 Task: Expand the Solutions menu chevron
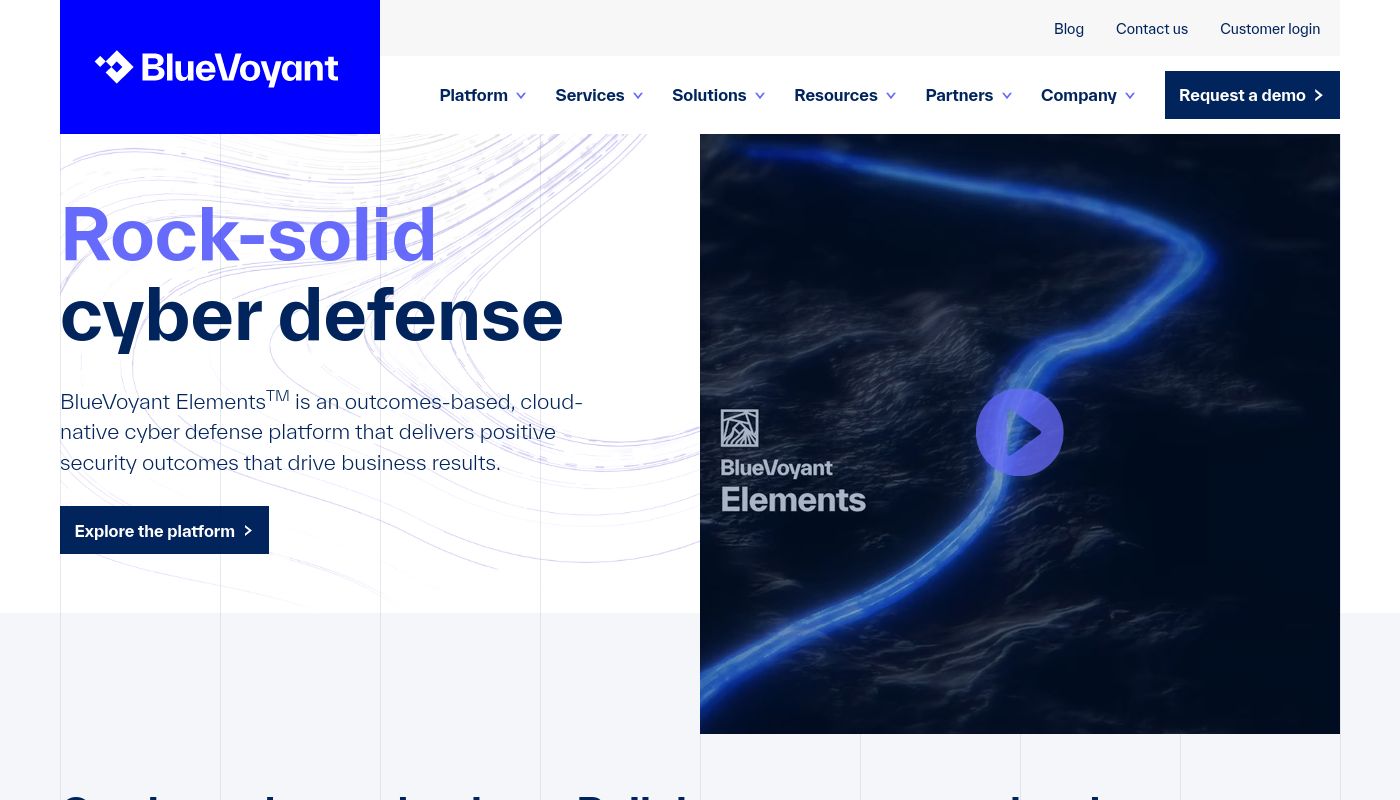point(760,96)
